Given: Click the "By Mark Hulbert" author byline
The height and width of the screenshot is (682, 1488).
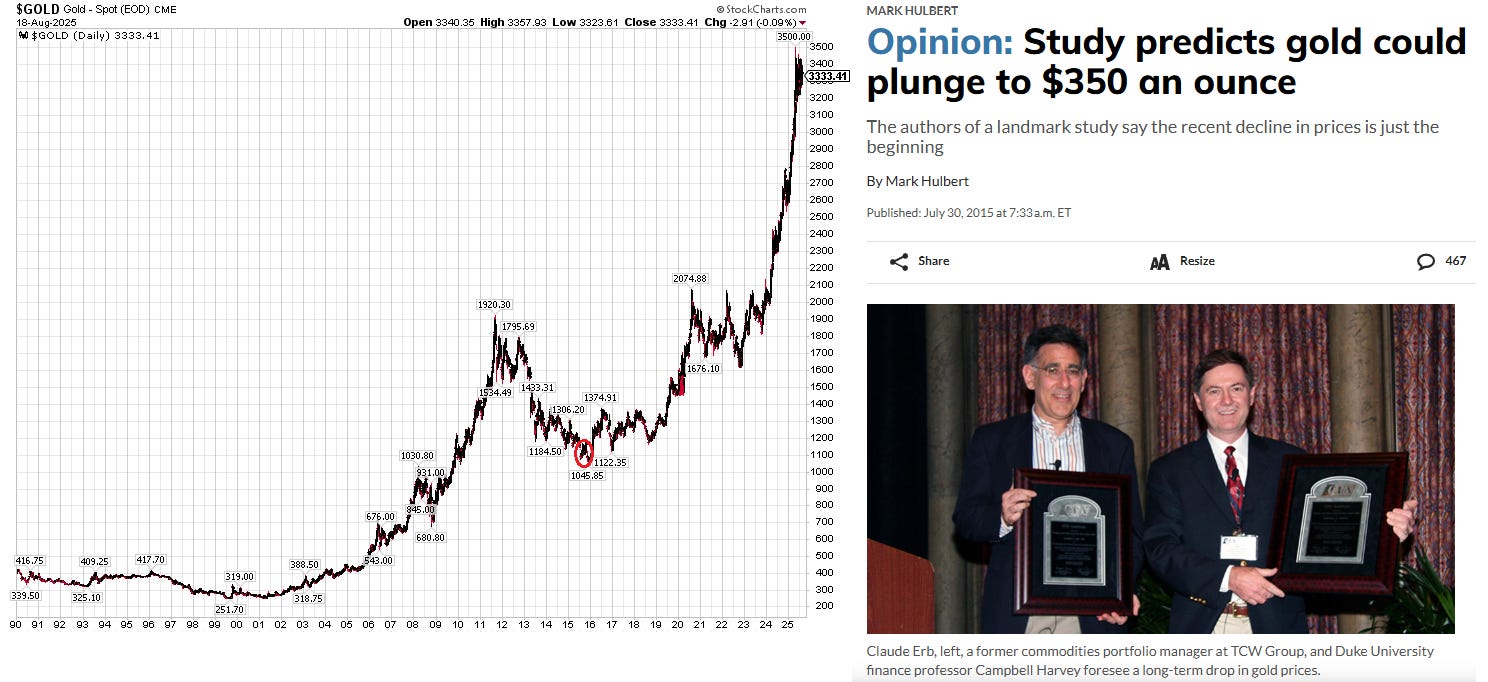Looking at the screenshot, I should 917,181.
